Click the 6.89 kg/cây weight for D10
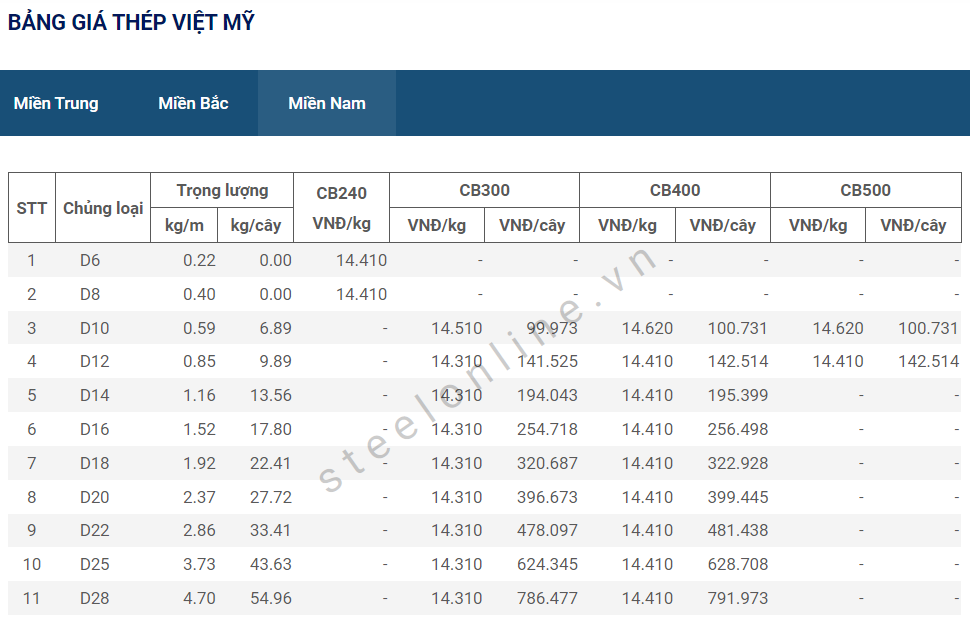Image resolution: width=970 pixels, height=625 pixels. tap(275, 328)
